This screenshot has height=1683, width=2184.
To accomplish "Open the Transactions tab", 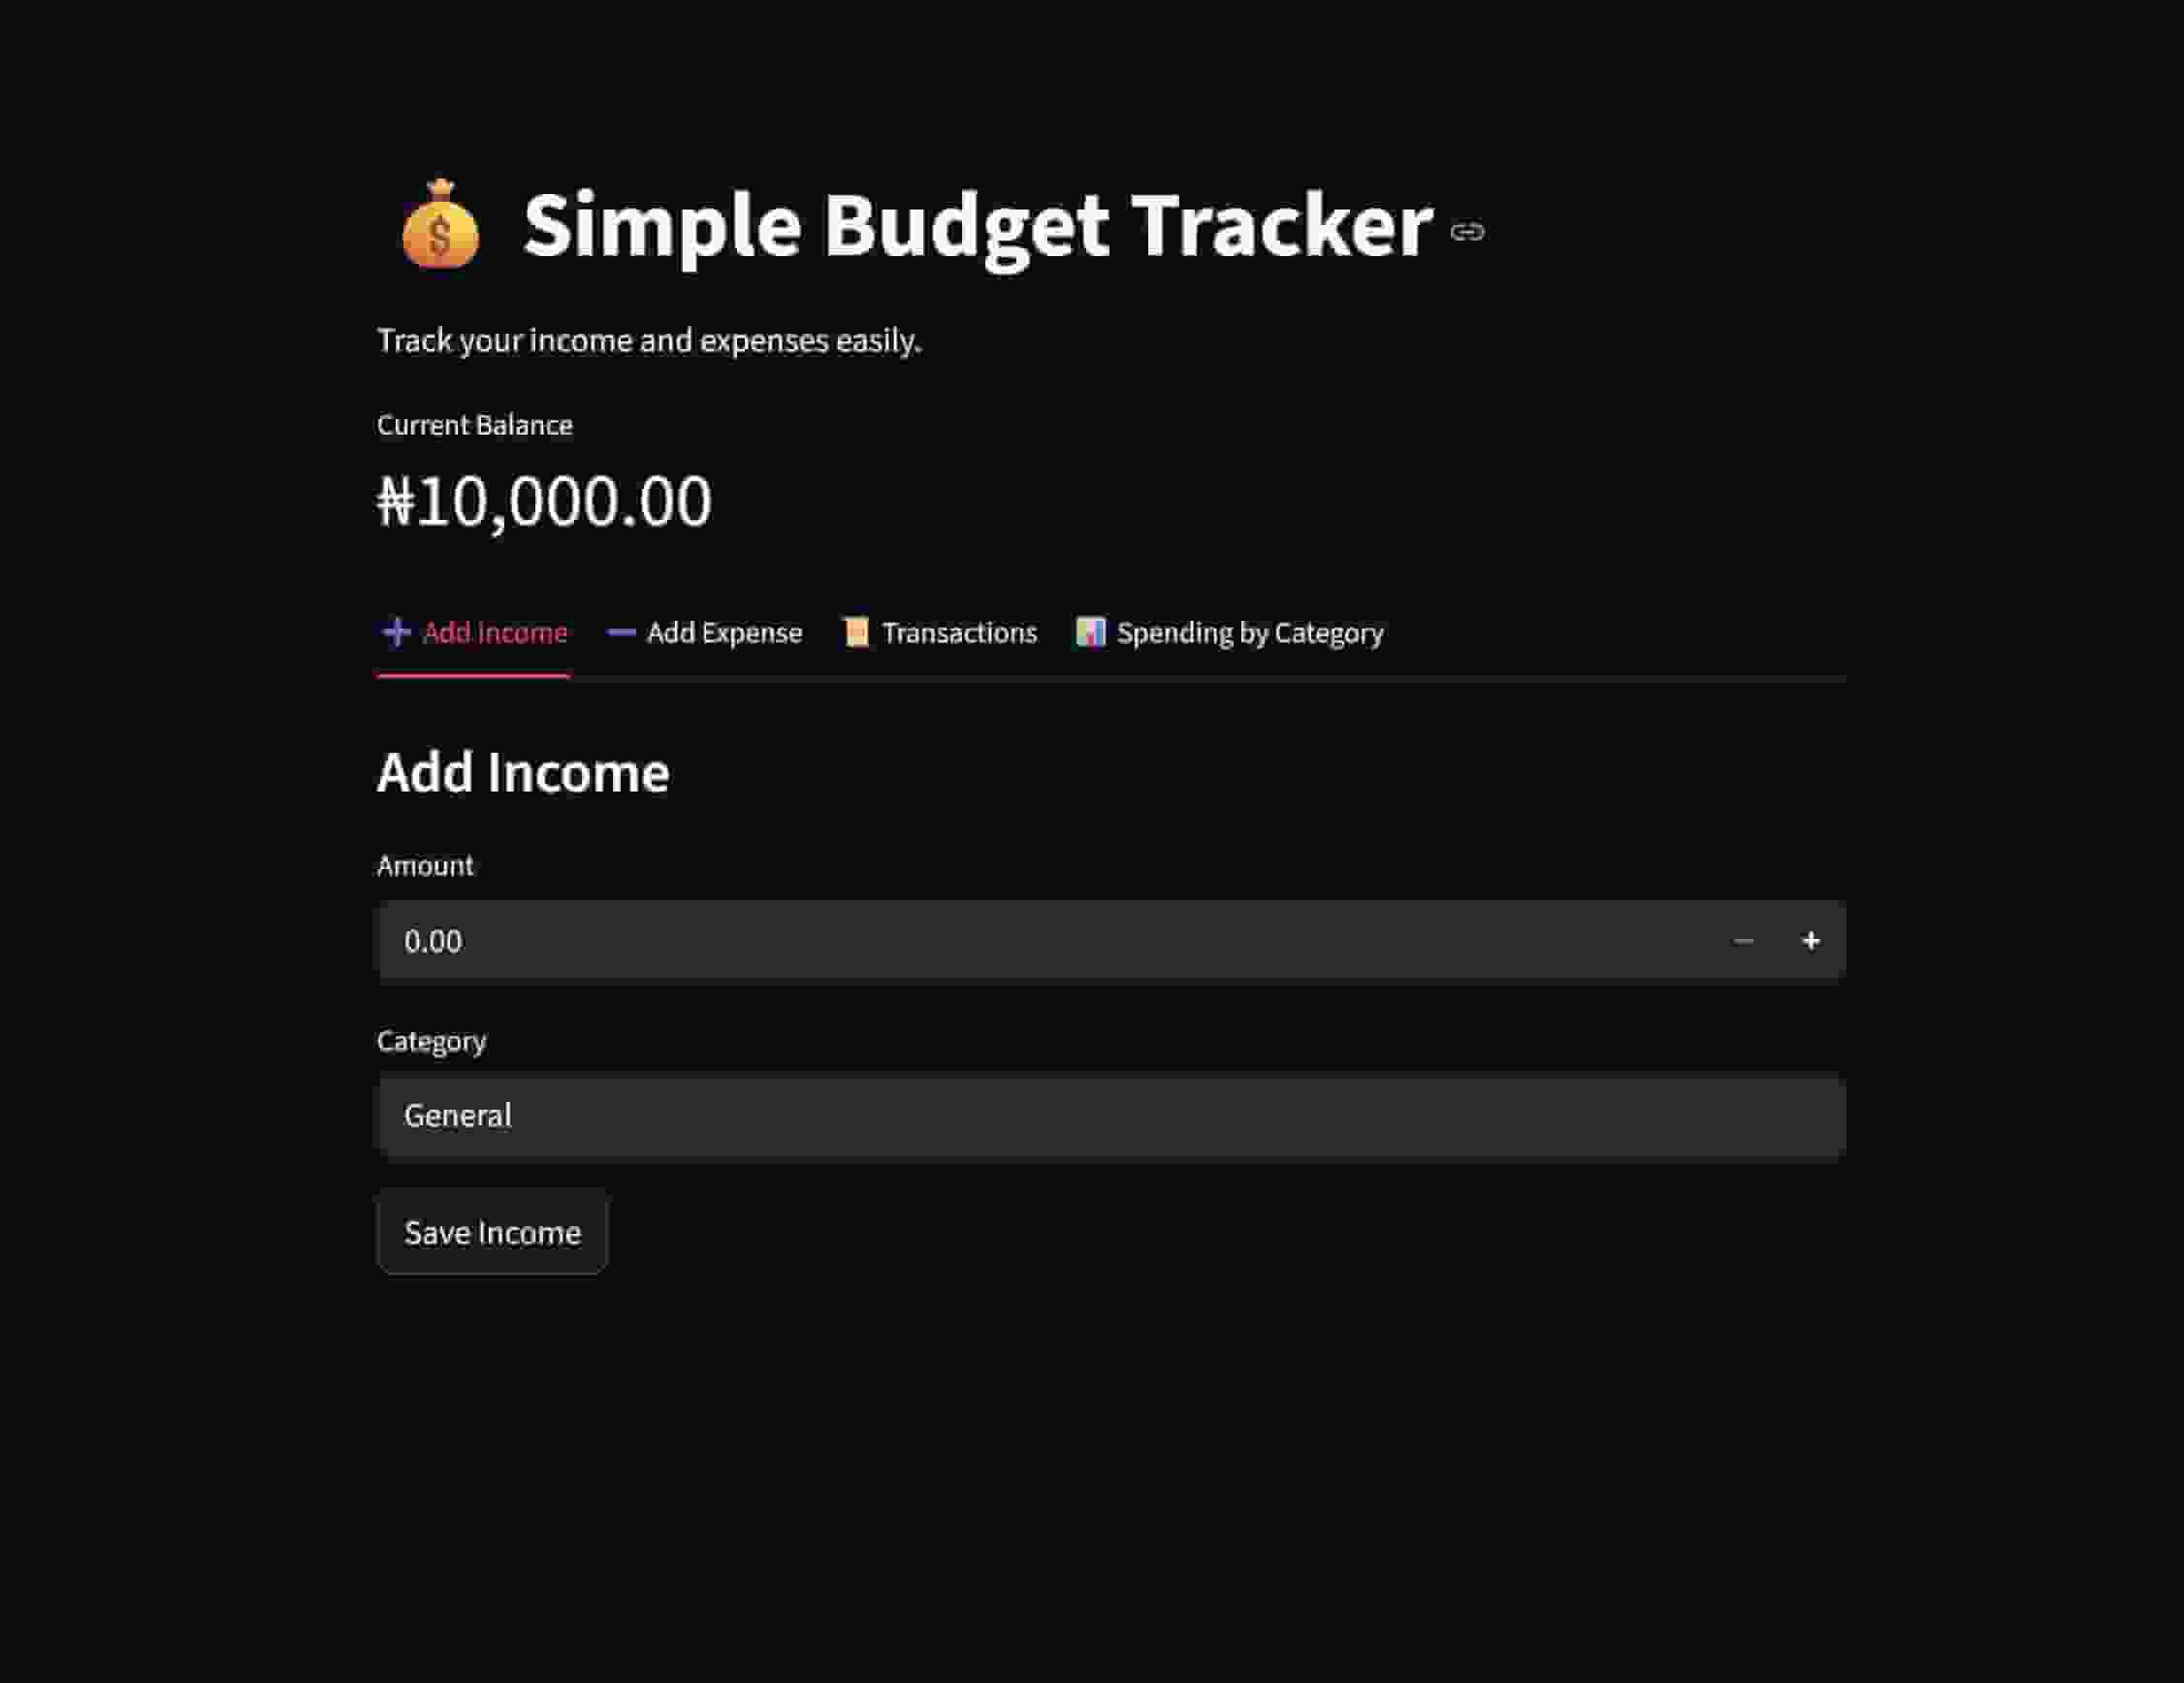I will [x=958, y=632].
